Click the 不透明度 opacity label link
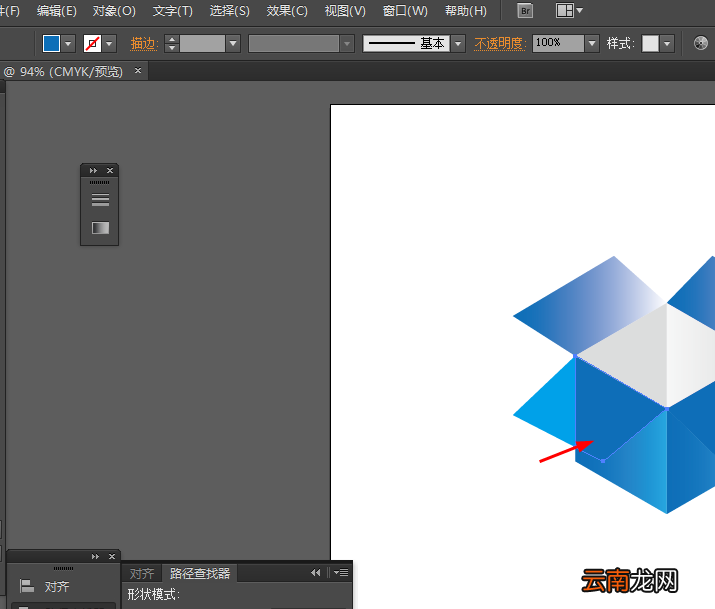Image resolution: width=715 pixels, height=609 pixels. point(500,44)
